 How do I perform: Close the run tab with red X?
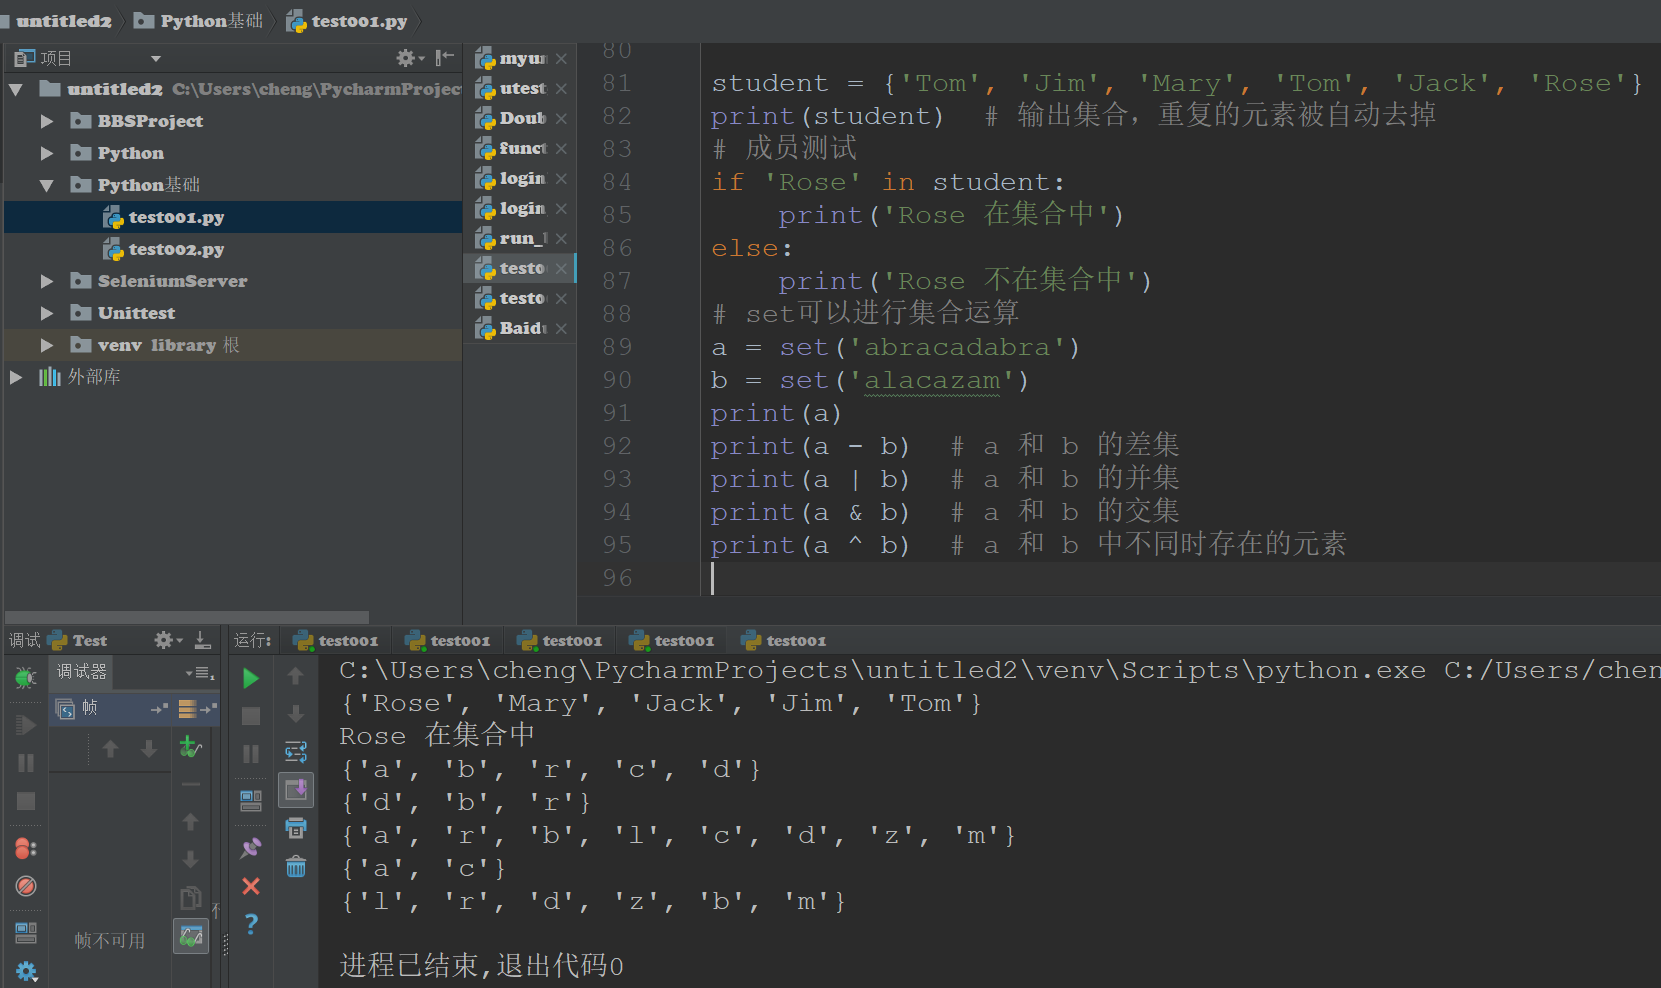pyautogui.click(x=251, y=886)
